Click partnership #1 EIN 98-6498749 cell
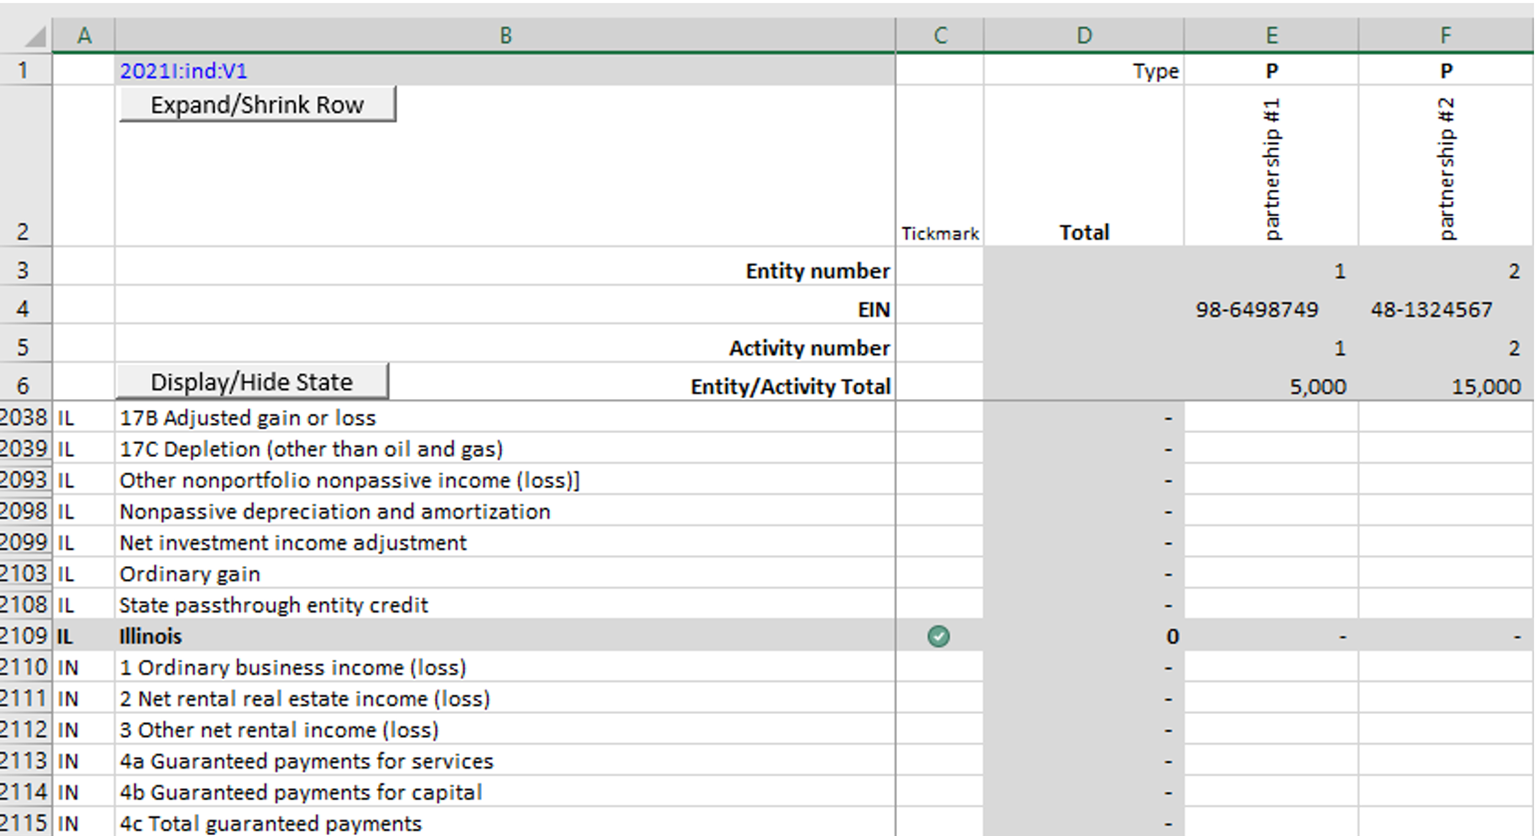The image size is (1536, 836). point(1257,310)
